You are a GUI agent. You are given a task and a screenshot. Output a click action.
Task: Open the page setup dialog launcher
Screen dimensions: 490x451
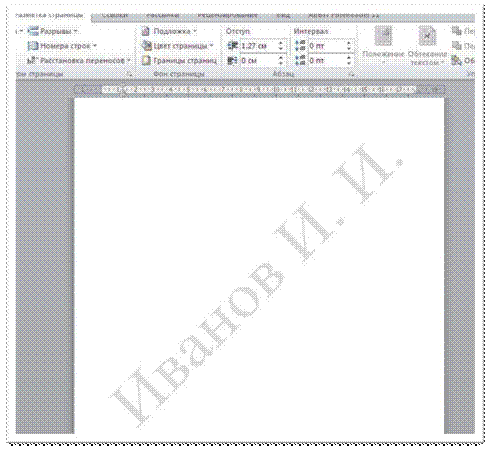pyautogui.click(x=129, y=74)
